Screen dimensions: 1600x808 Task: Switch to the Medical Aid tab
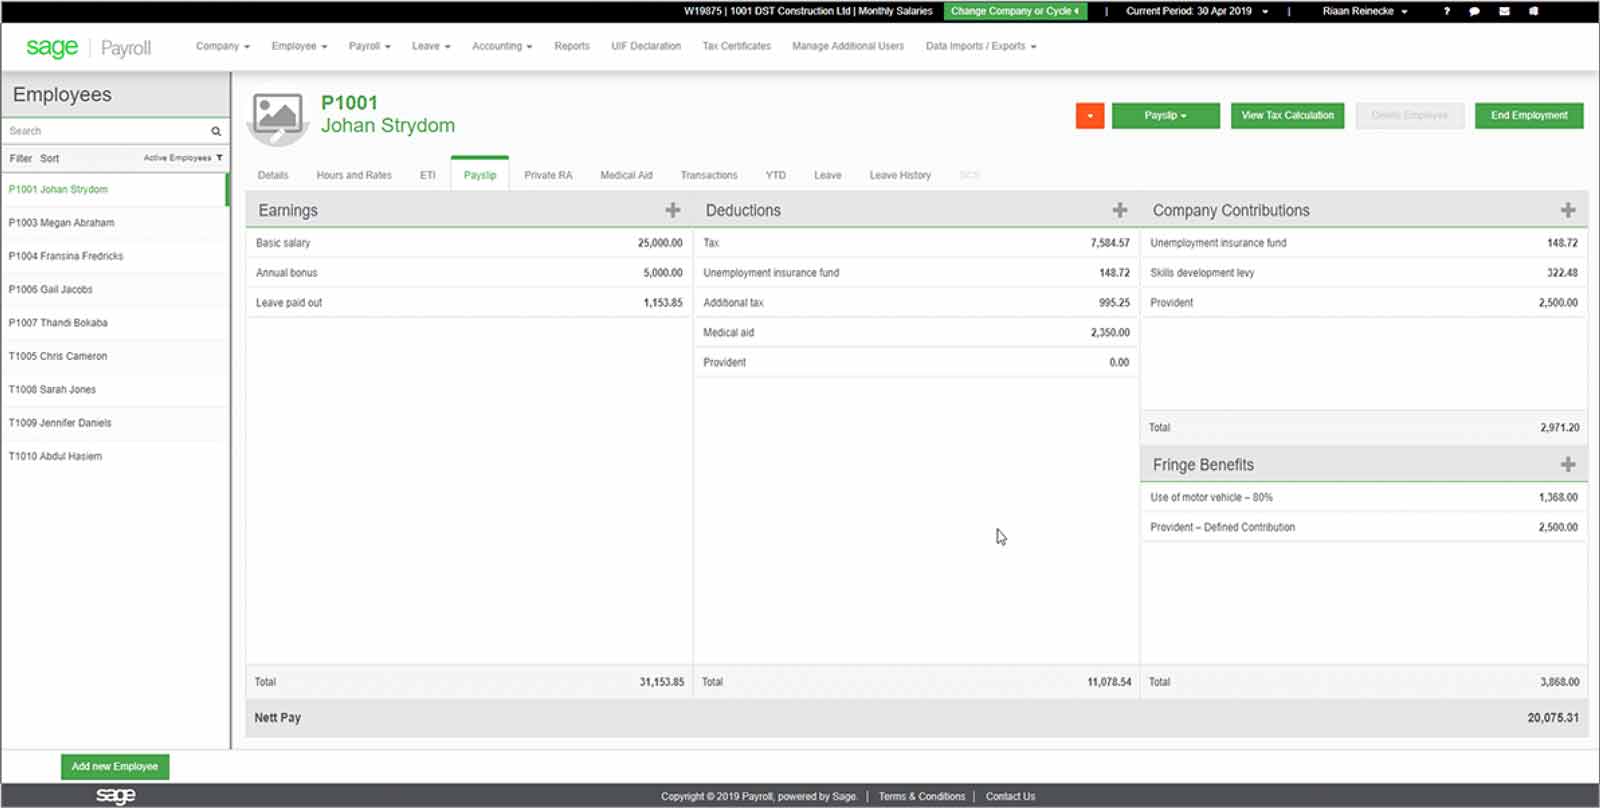(626, 175)
